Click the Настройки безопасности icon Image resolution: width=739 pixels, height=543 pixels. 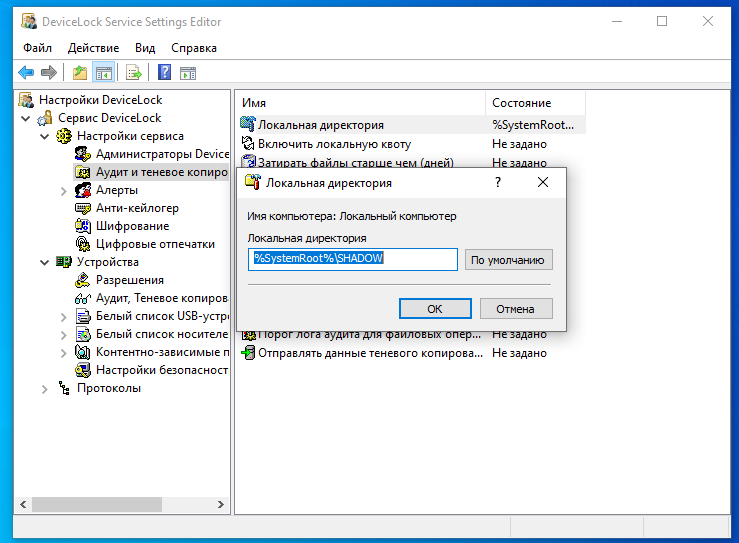[83, 370]
